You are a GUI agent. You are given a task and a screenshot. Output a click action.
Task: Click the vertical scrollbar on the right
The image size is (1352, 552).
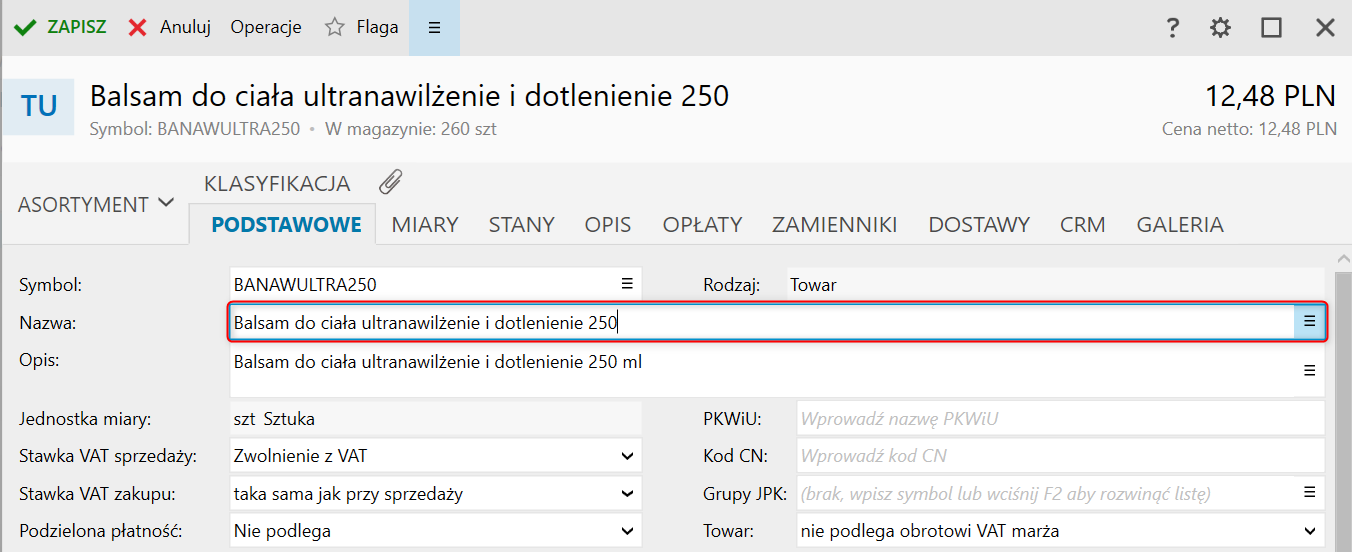click(1342, 410)
